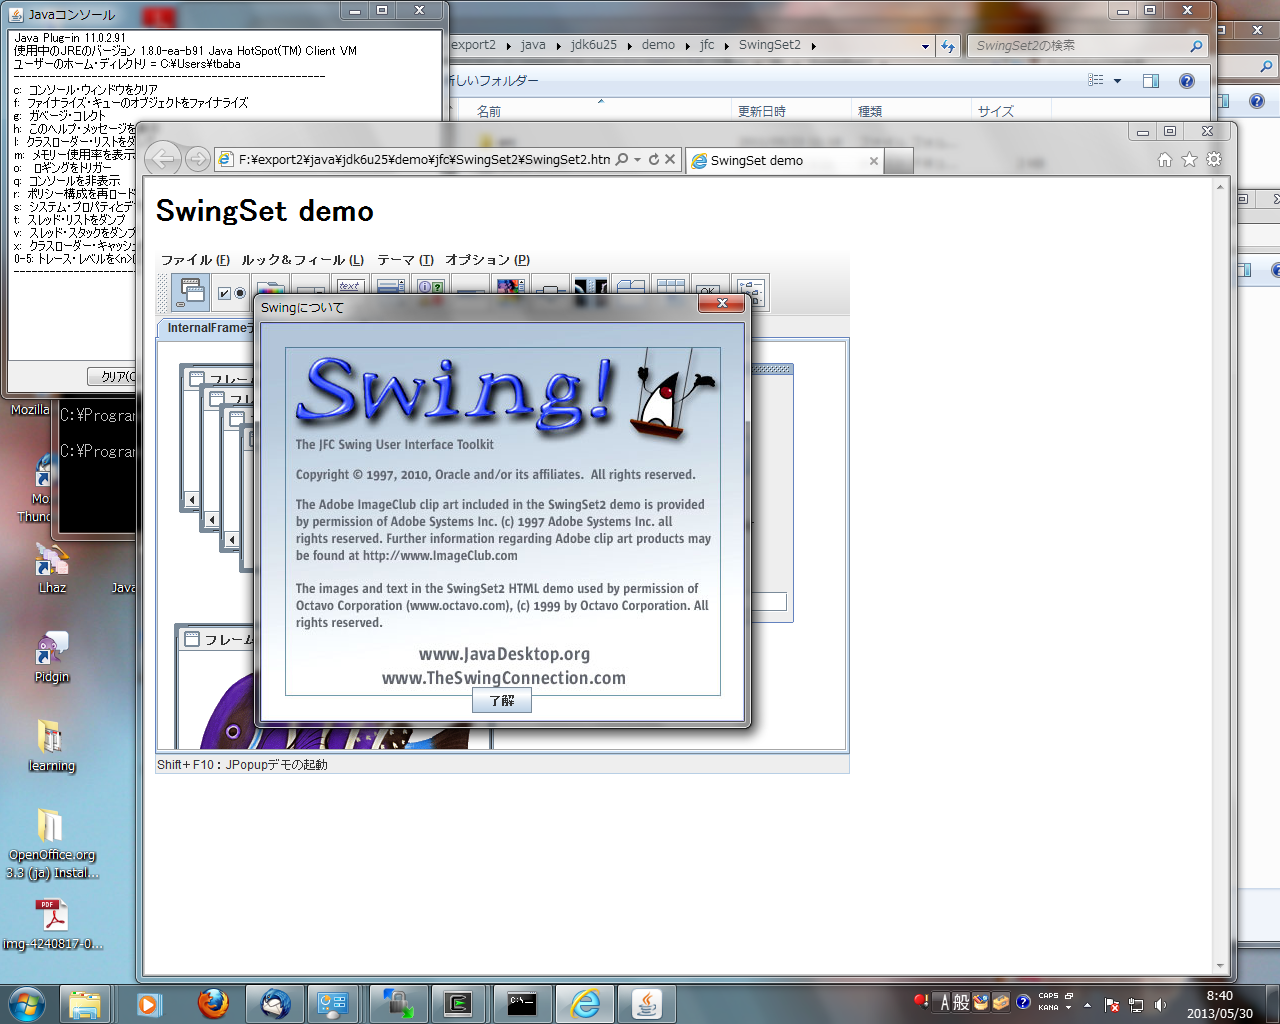1280x1024 pixels.
Task: Refresh the page in Internet Explorer
Action: (x=654, y=160)
